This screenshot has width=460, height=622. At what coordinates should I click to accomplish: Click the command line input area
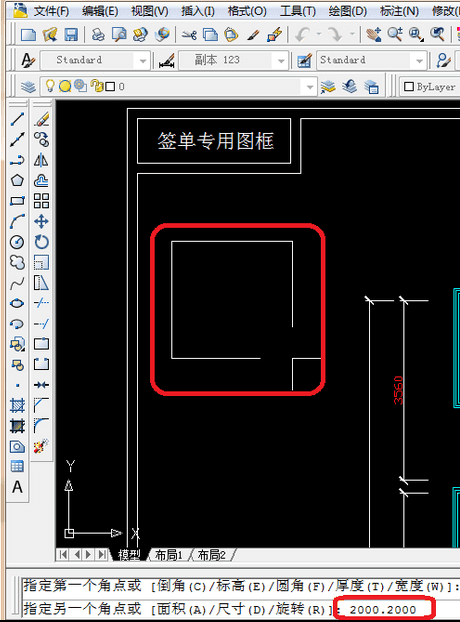[x=240, y=609]
